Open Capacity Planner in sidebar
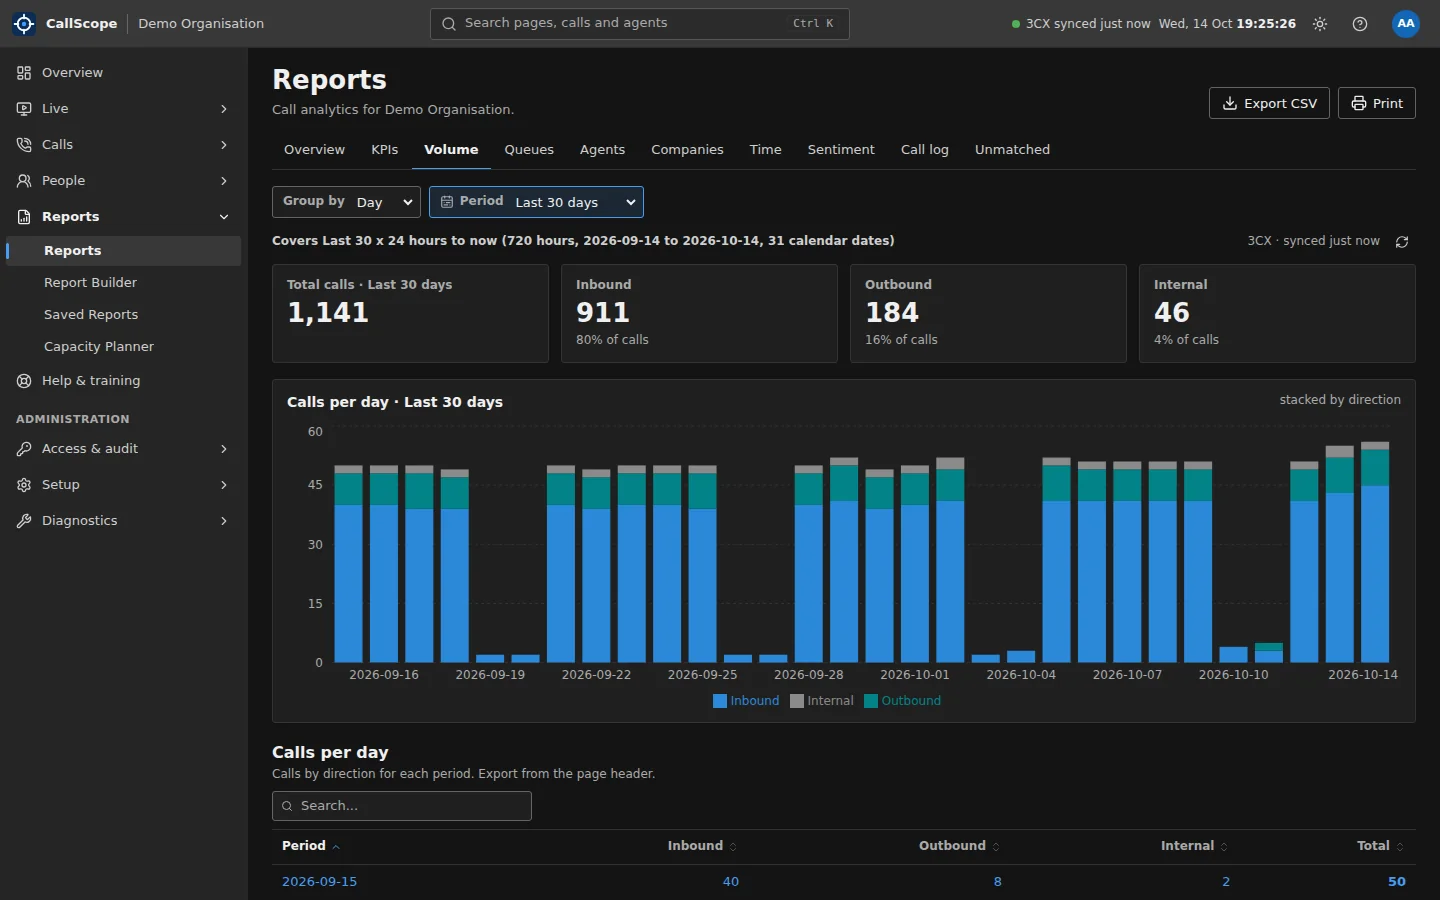1440x900 pixels. [124, 347]
